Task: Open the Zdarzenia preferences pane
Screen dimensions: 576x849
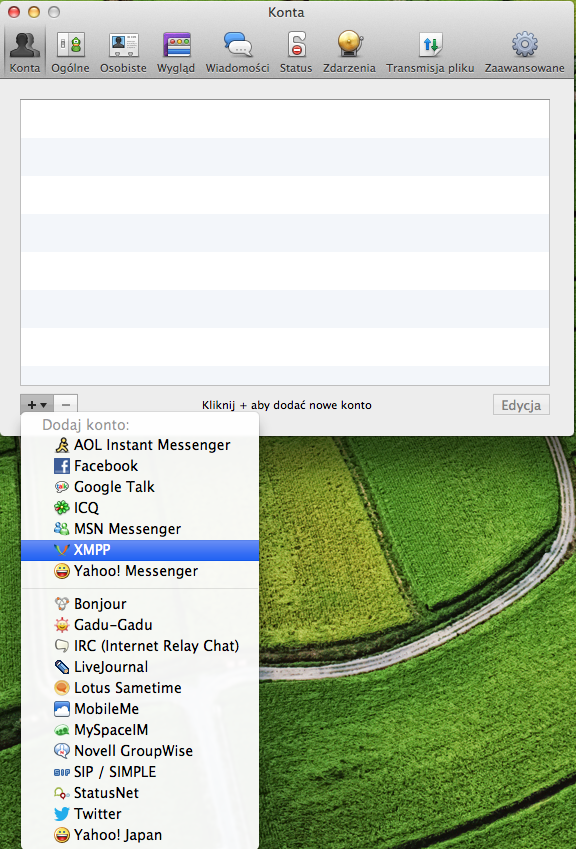Action: pos(349,52)
